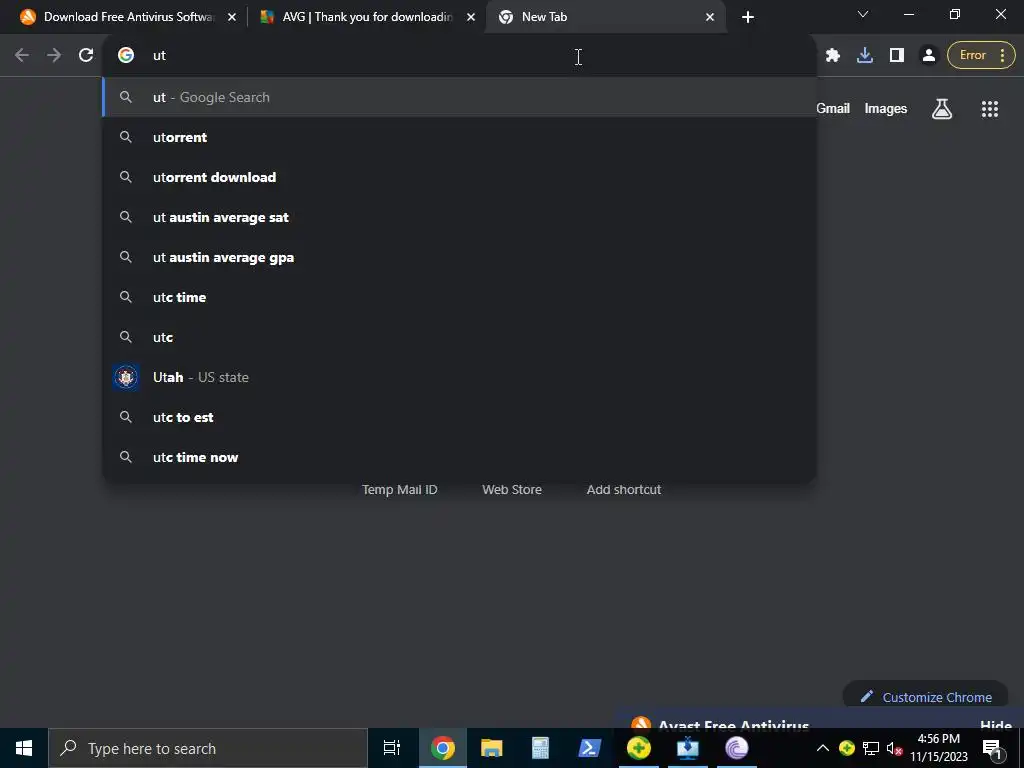Click the address bar containing 'ut'
This screenshot has height=768, width=1024.
tap(457, 56)
